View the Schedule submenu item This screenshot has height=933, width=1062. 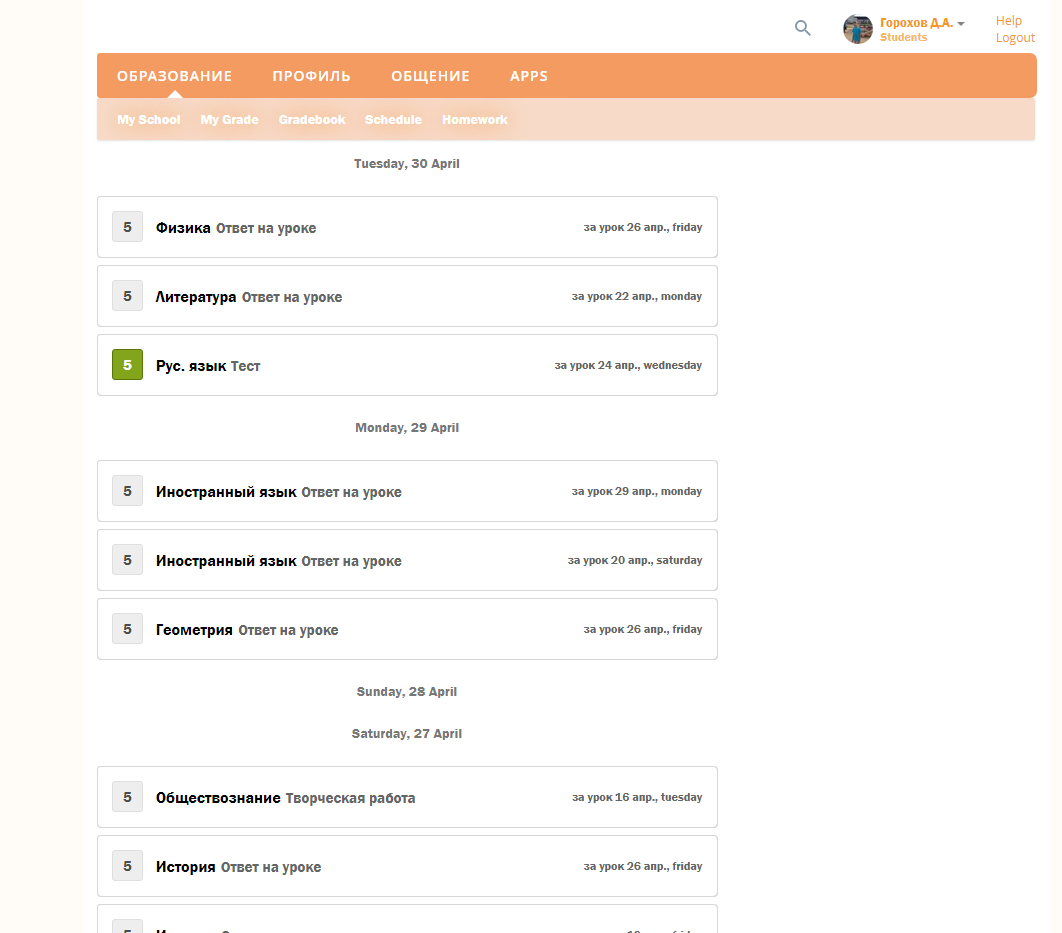coord(394,120)
